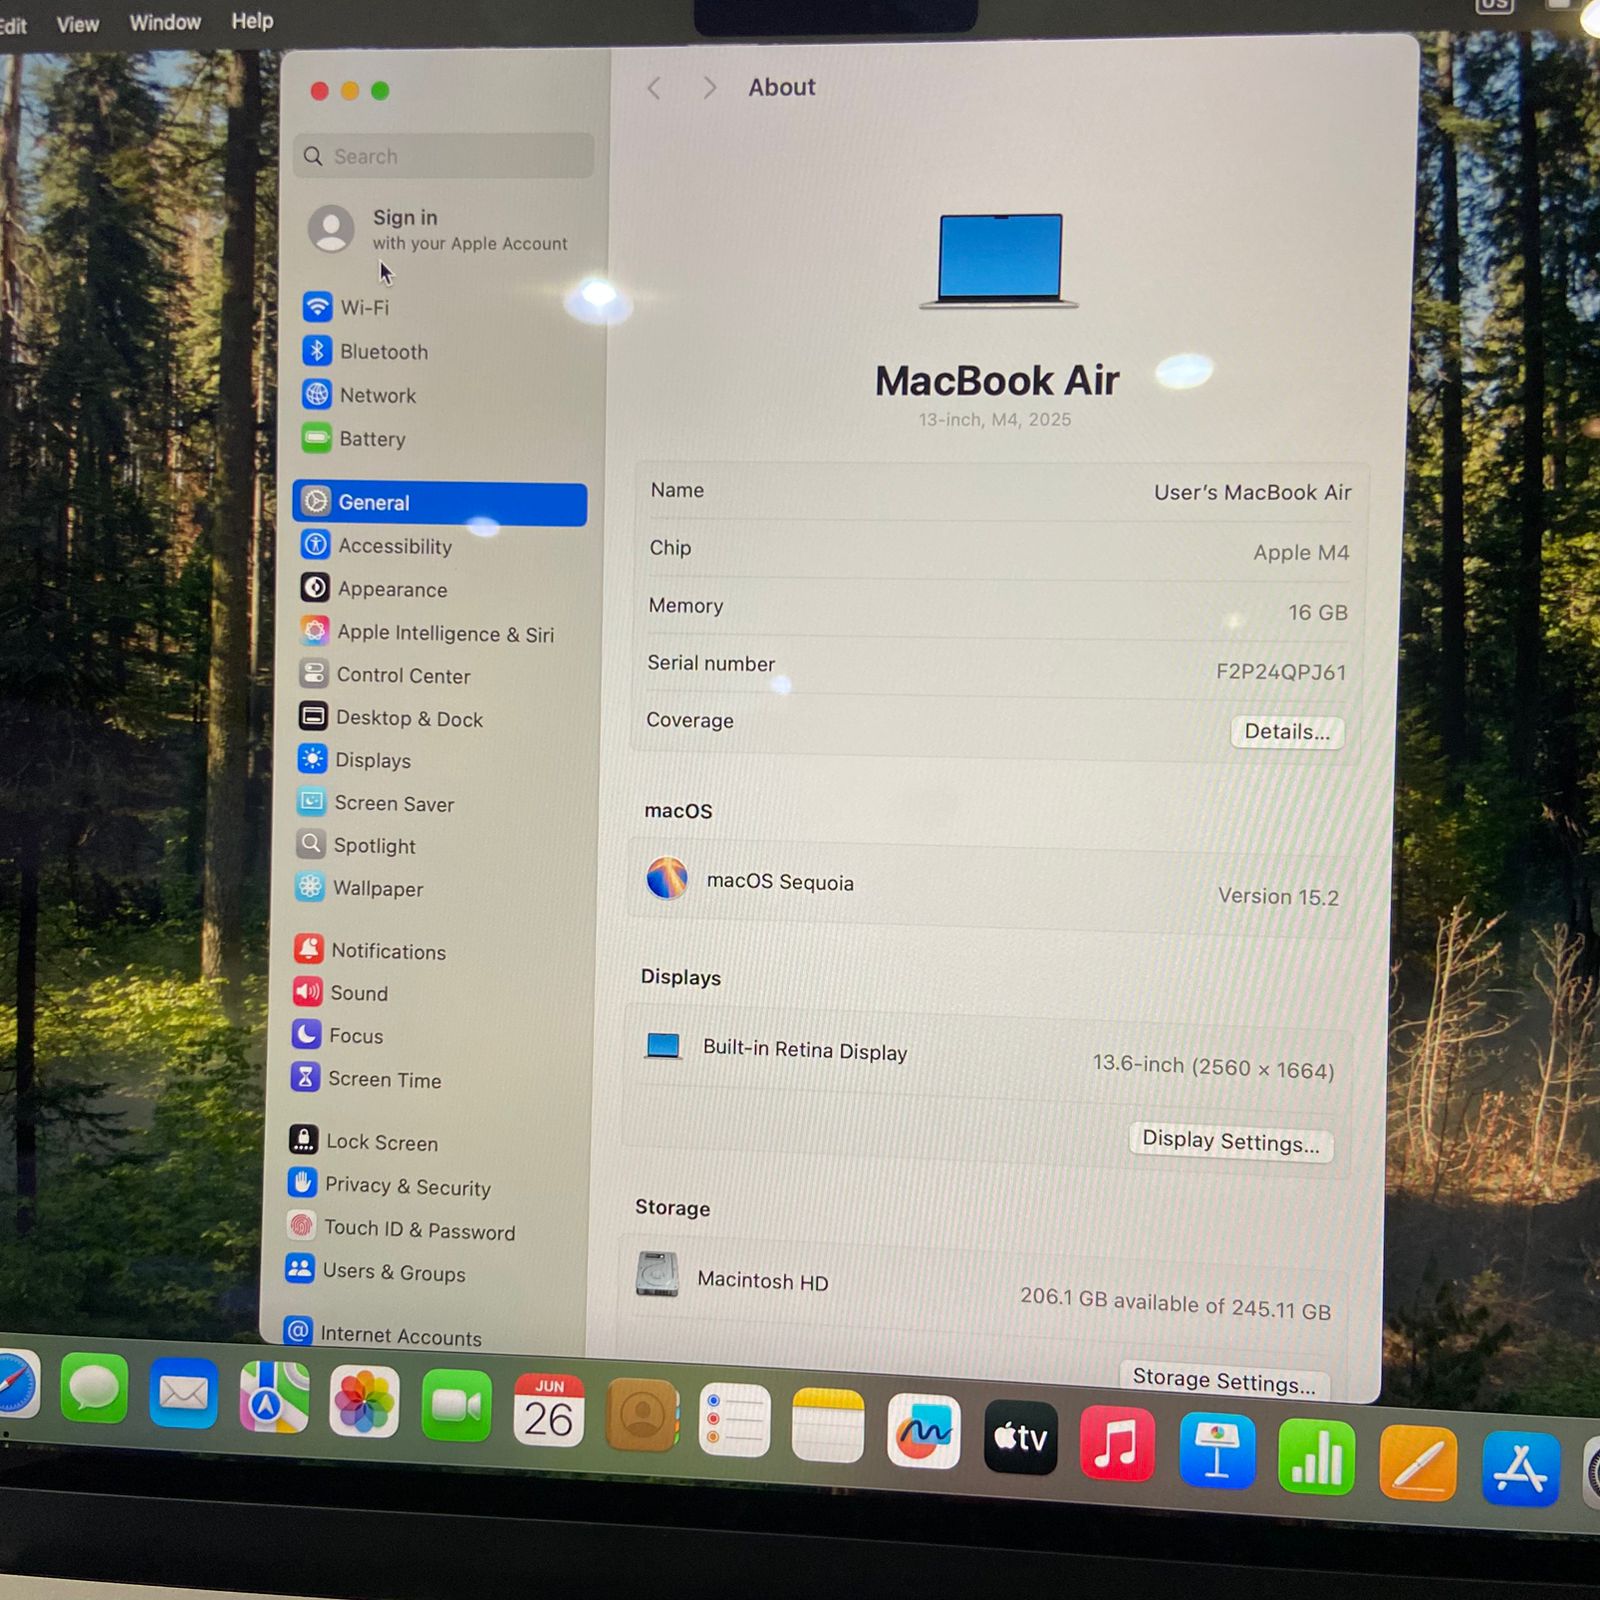Open Music app from the Dock
The image size is (1600, 1600).
[1117, 1444]
